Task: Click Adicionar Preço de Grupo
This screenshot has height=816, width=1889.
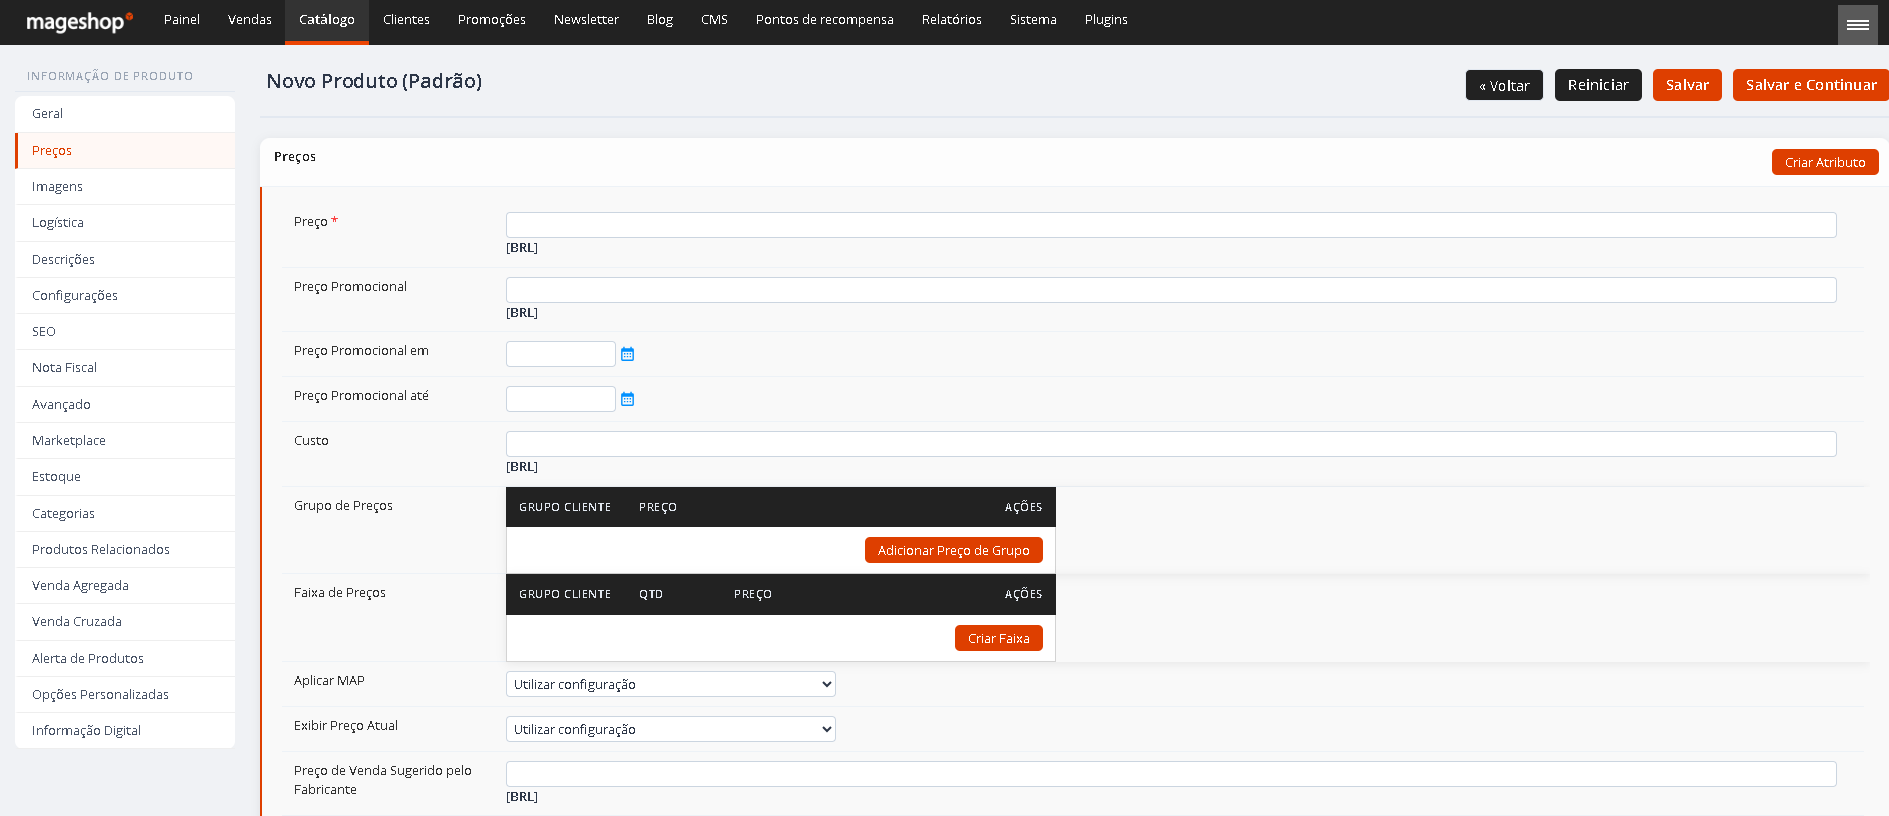Action: pyautogui.click(x=953, y=550)
